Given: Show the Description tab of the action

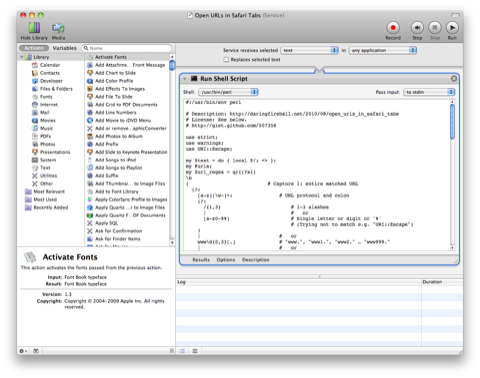Looking at the screenshot, I should click(256, 260).
